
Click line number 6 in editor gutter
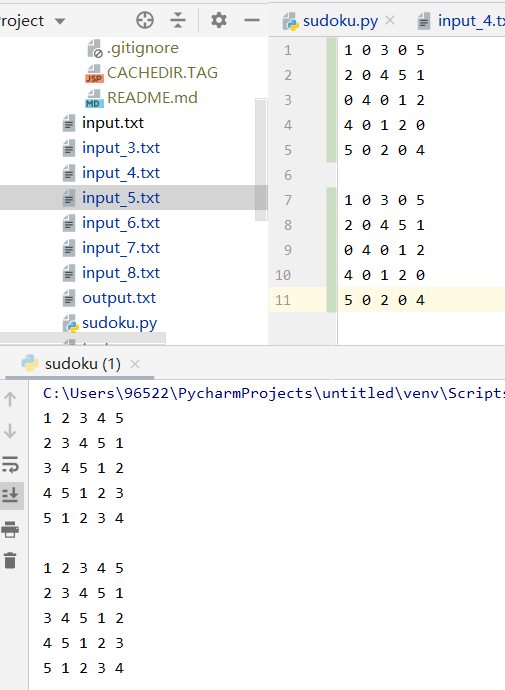click(288, 175)
